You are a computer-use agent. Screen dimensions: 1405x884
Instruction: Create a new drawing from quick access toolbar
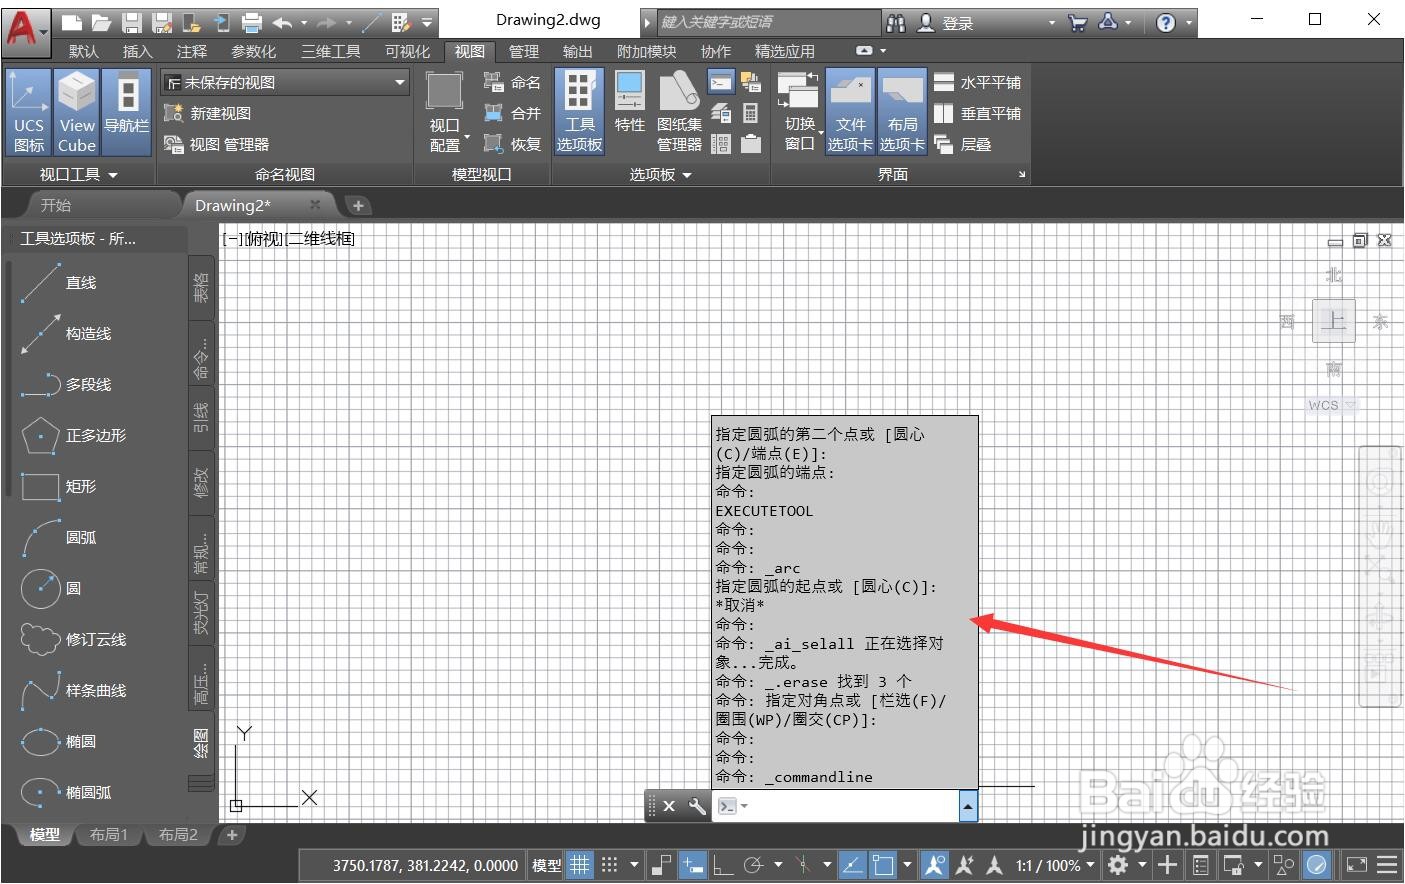click(72, 22)
